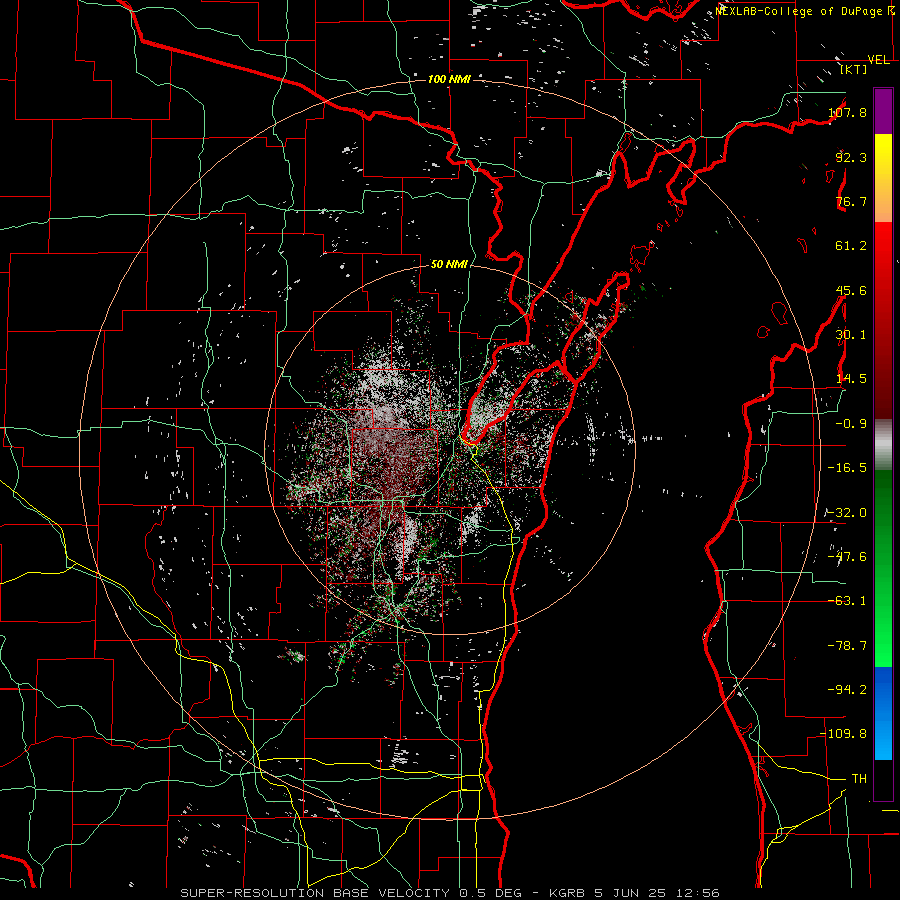Viewport: 900px width, 900px height.
Task: Select the -47.6 velocity scale value
Action: click(x=847, y=557)
